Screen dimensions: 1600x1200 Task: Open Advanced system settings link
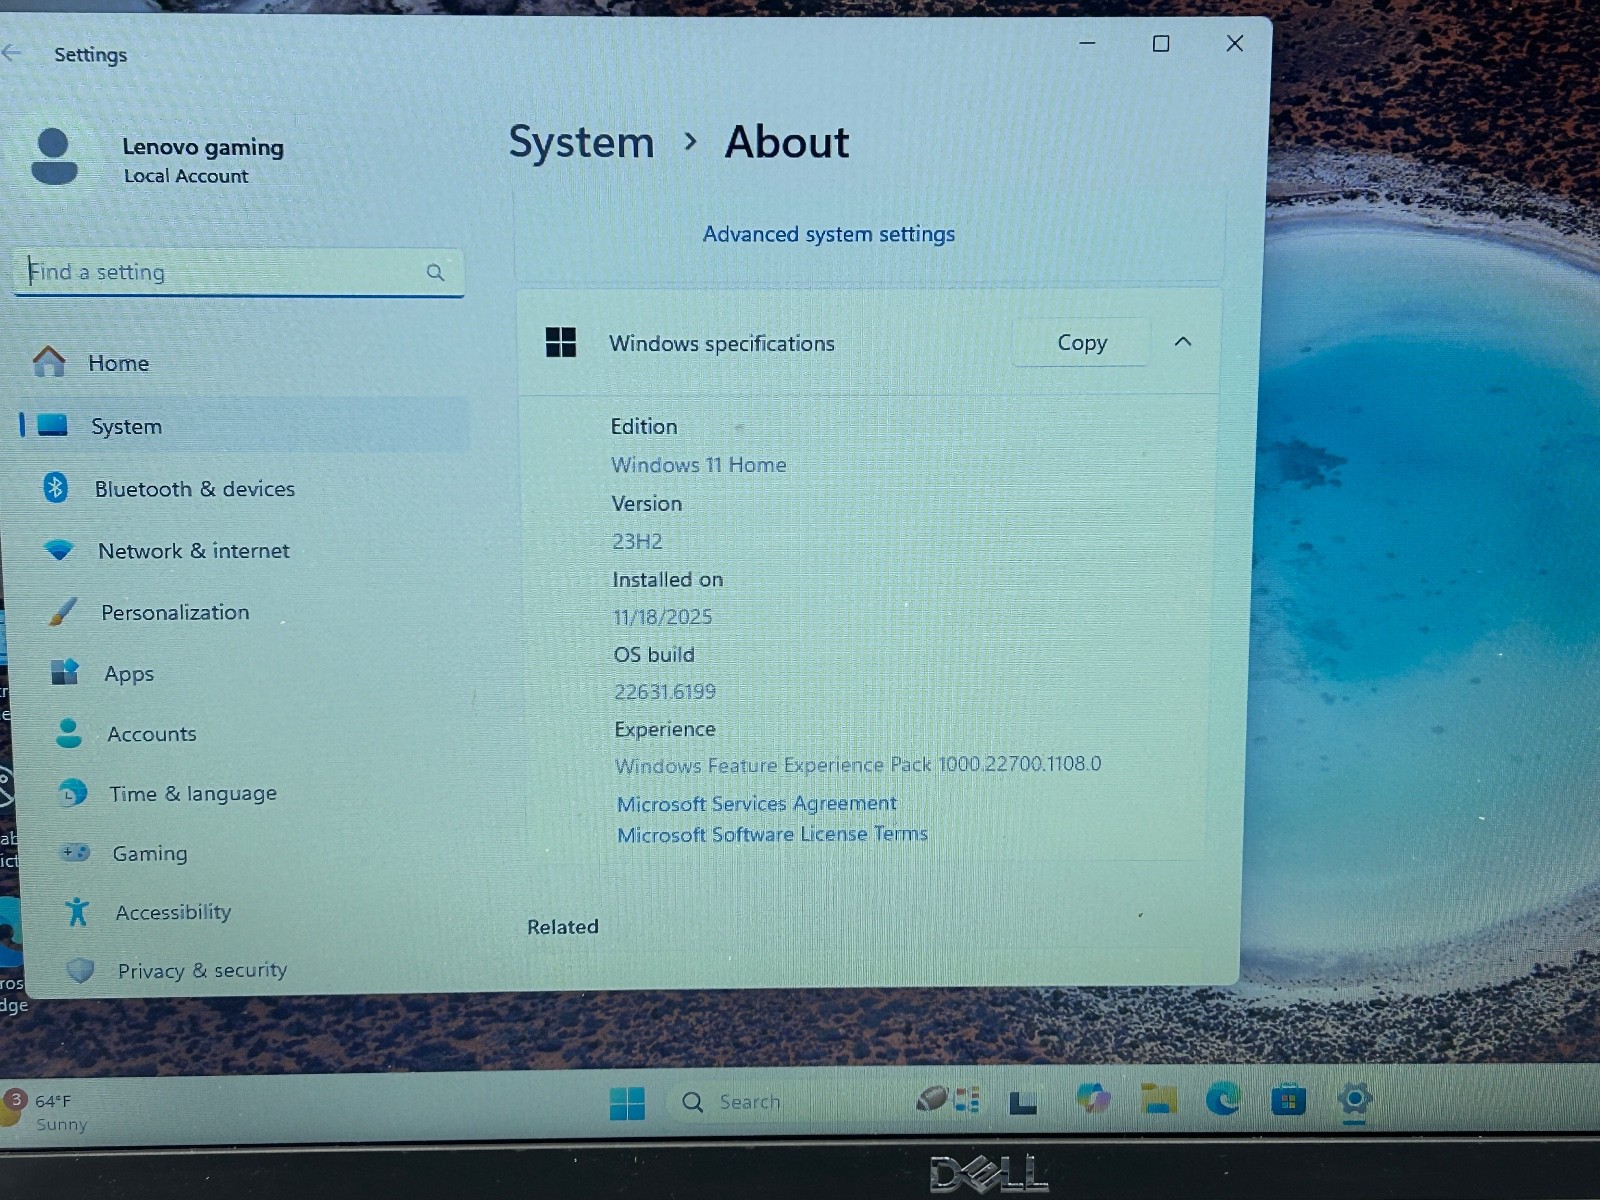tap(828, 234)
